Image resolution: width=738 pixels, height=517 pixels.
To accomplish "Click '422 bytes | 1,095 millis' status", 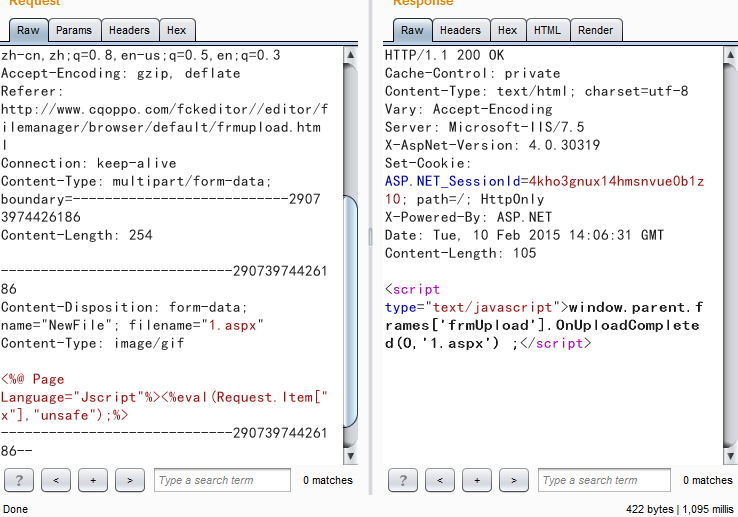I will [x=680, y=509].
